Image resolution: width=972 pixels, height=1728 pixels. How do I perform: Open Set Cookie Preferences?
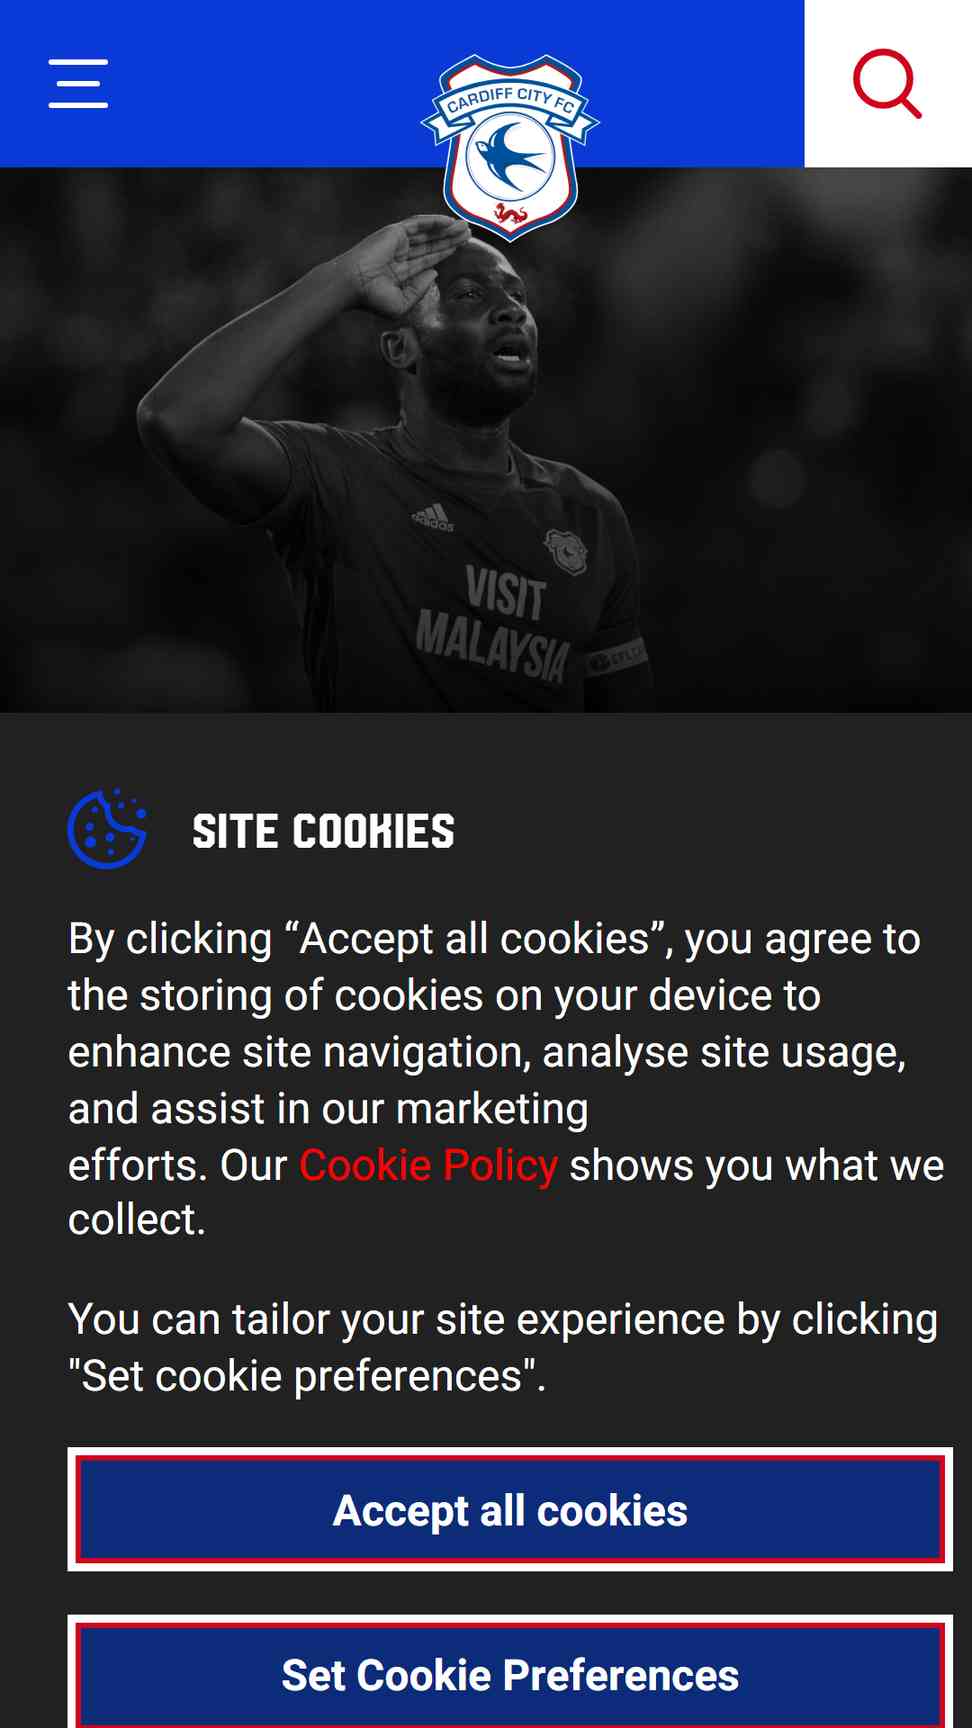(x=510, y=1672)
